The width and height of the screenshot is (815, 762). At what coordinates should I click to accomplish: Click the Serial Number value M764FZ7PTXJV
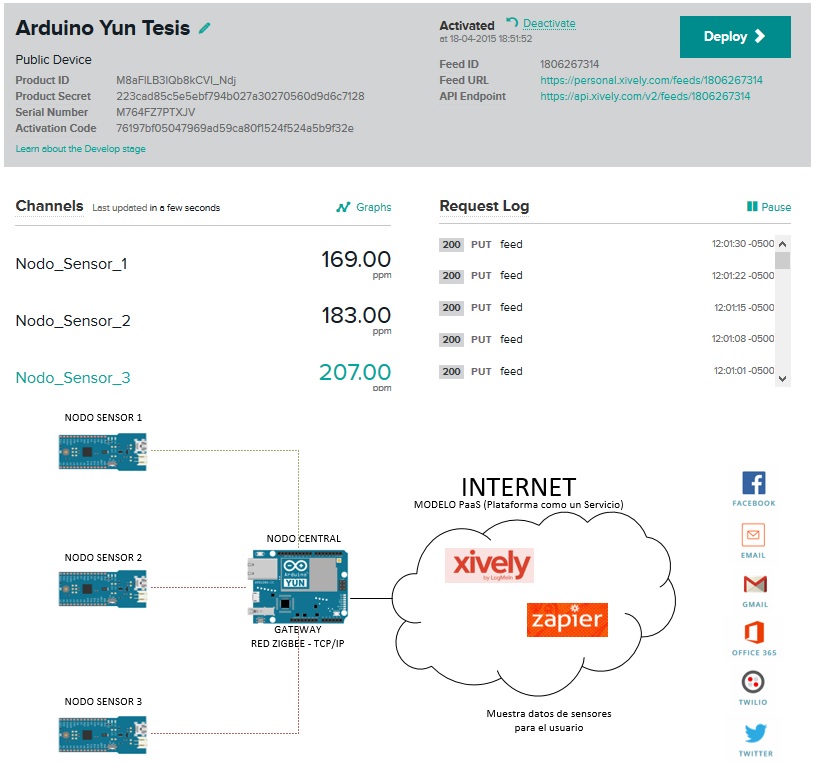(155, 112)
